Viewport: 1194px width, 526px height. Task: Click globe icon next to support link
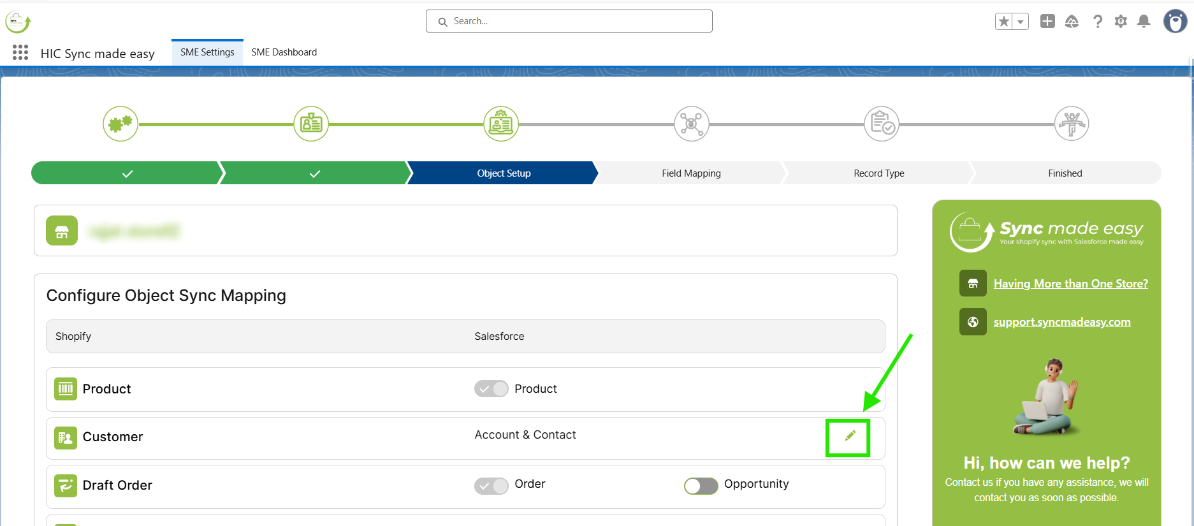[x=973, y=322]
